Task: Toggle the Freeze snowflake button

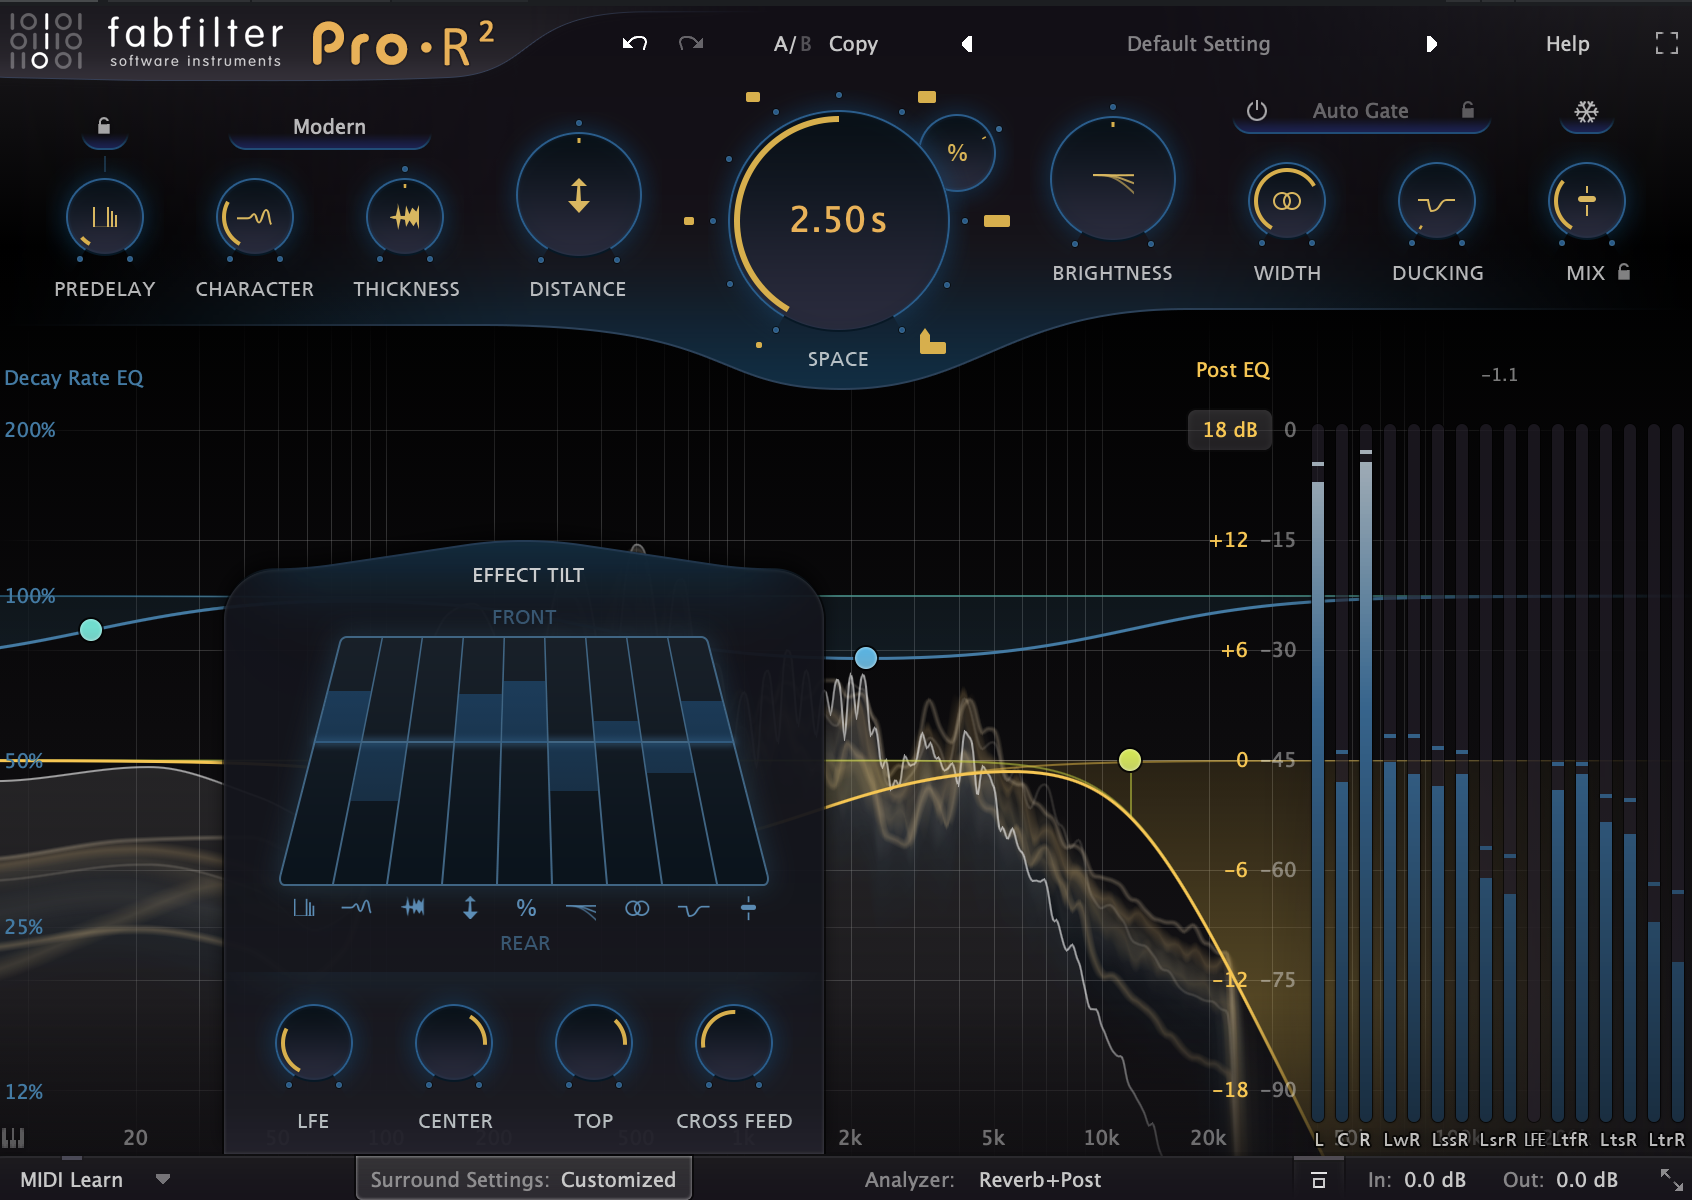Action: pyautogui.click(x=1586, y=111)
